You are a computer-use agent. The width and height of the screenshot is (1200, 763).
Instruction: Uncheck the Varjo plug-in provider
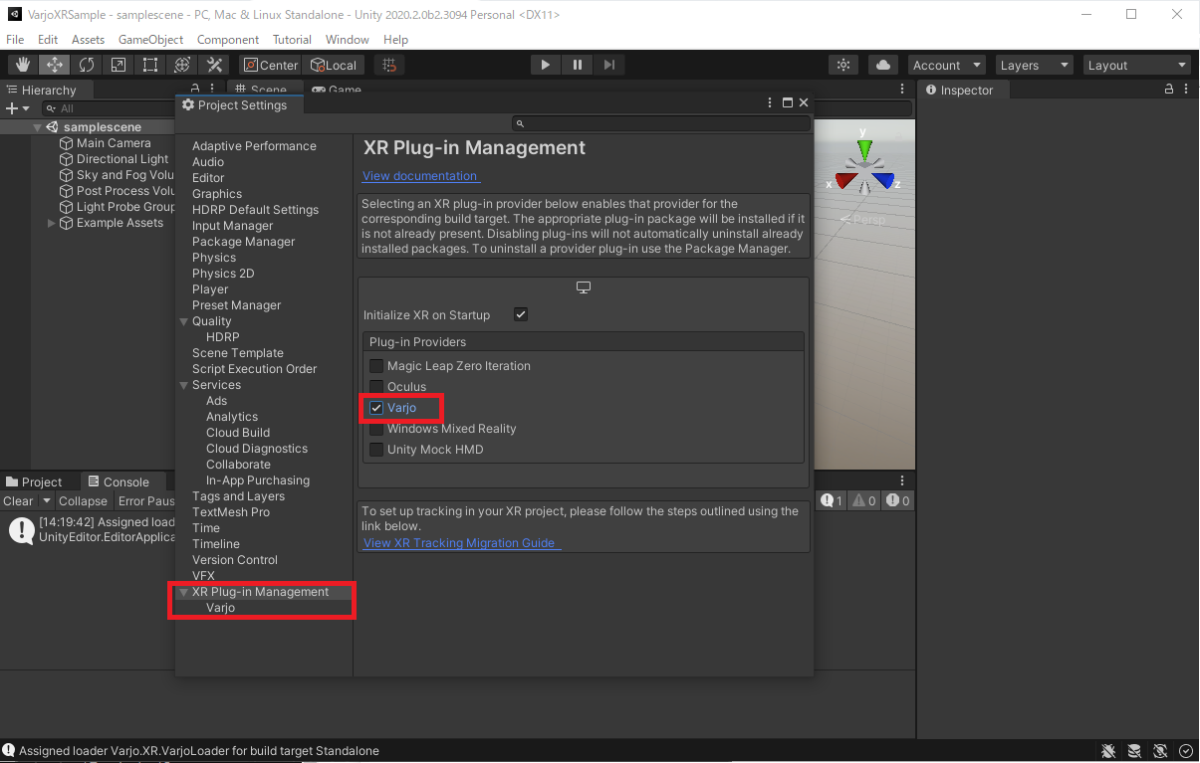[376, 408]
